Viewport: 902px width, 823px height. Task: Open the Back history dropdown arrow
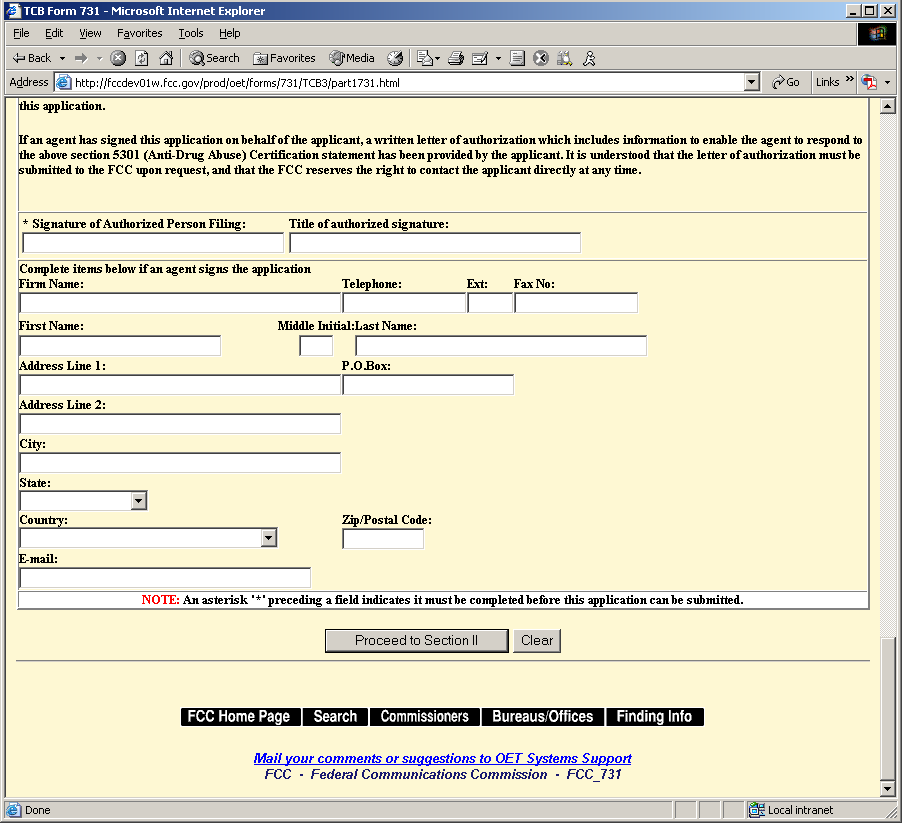coord(62,58)
